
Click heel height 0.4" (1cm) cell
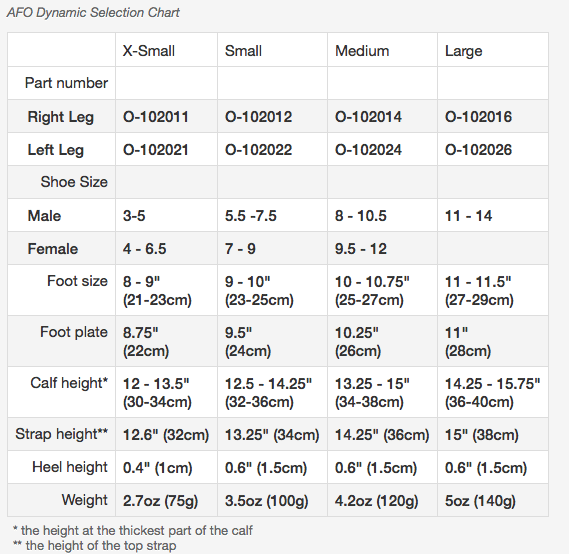pos(157,468)
